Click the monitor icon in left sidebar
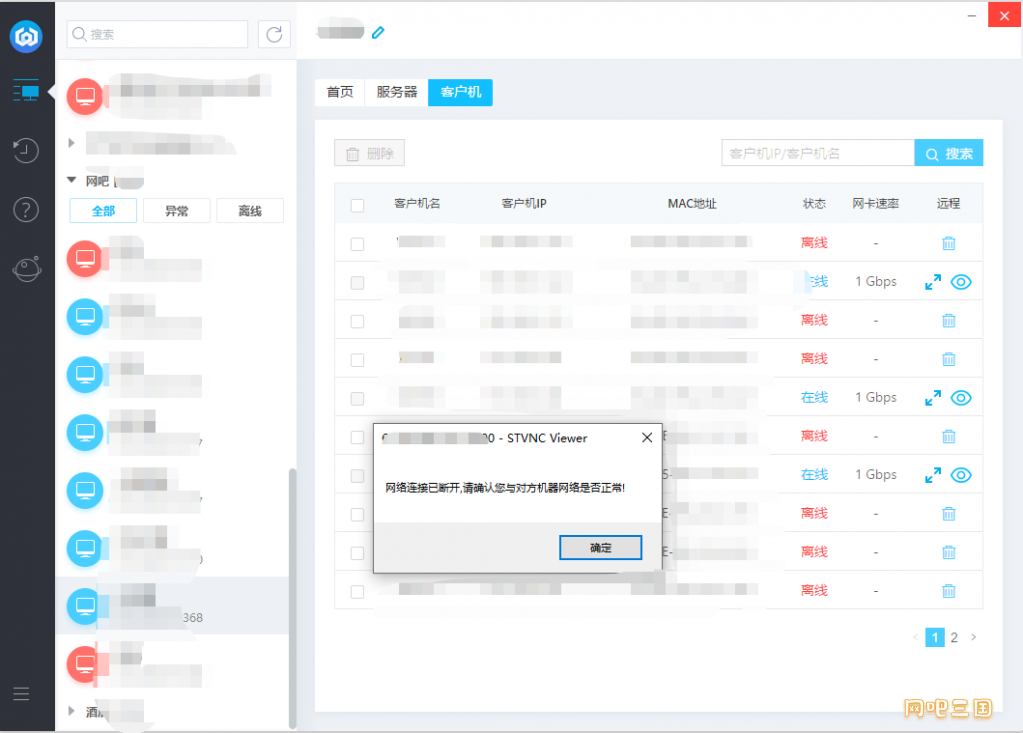1023x733 pixels. 26,92
